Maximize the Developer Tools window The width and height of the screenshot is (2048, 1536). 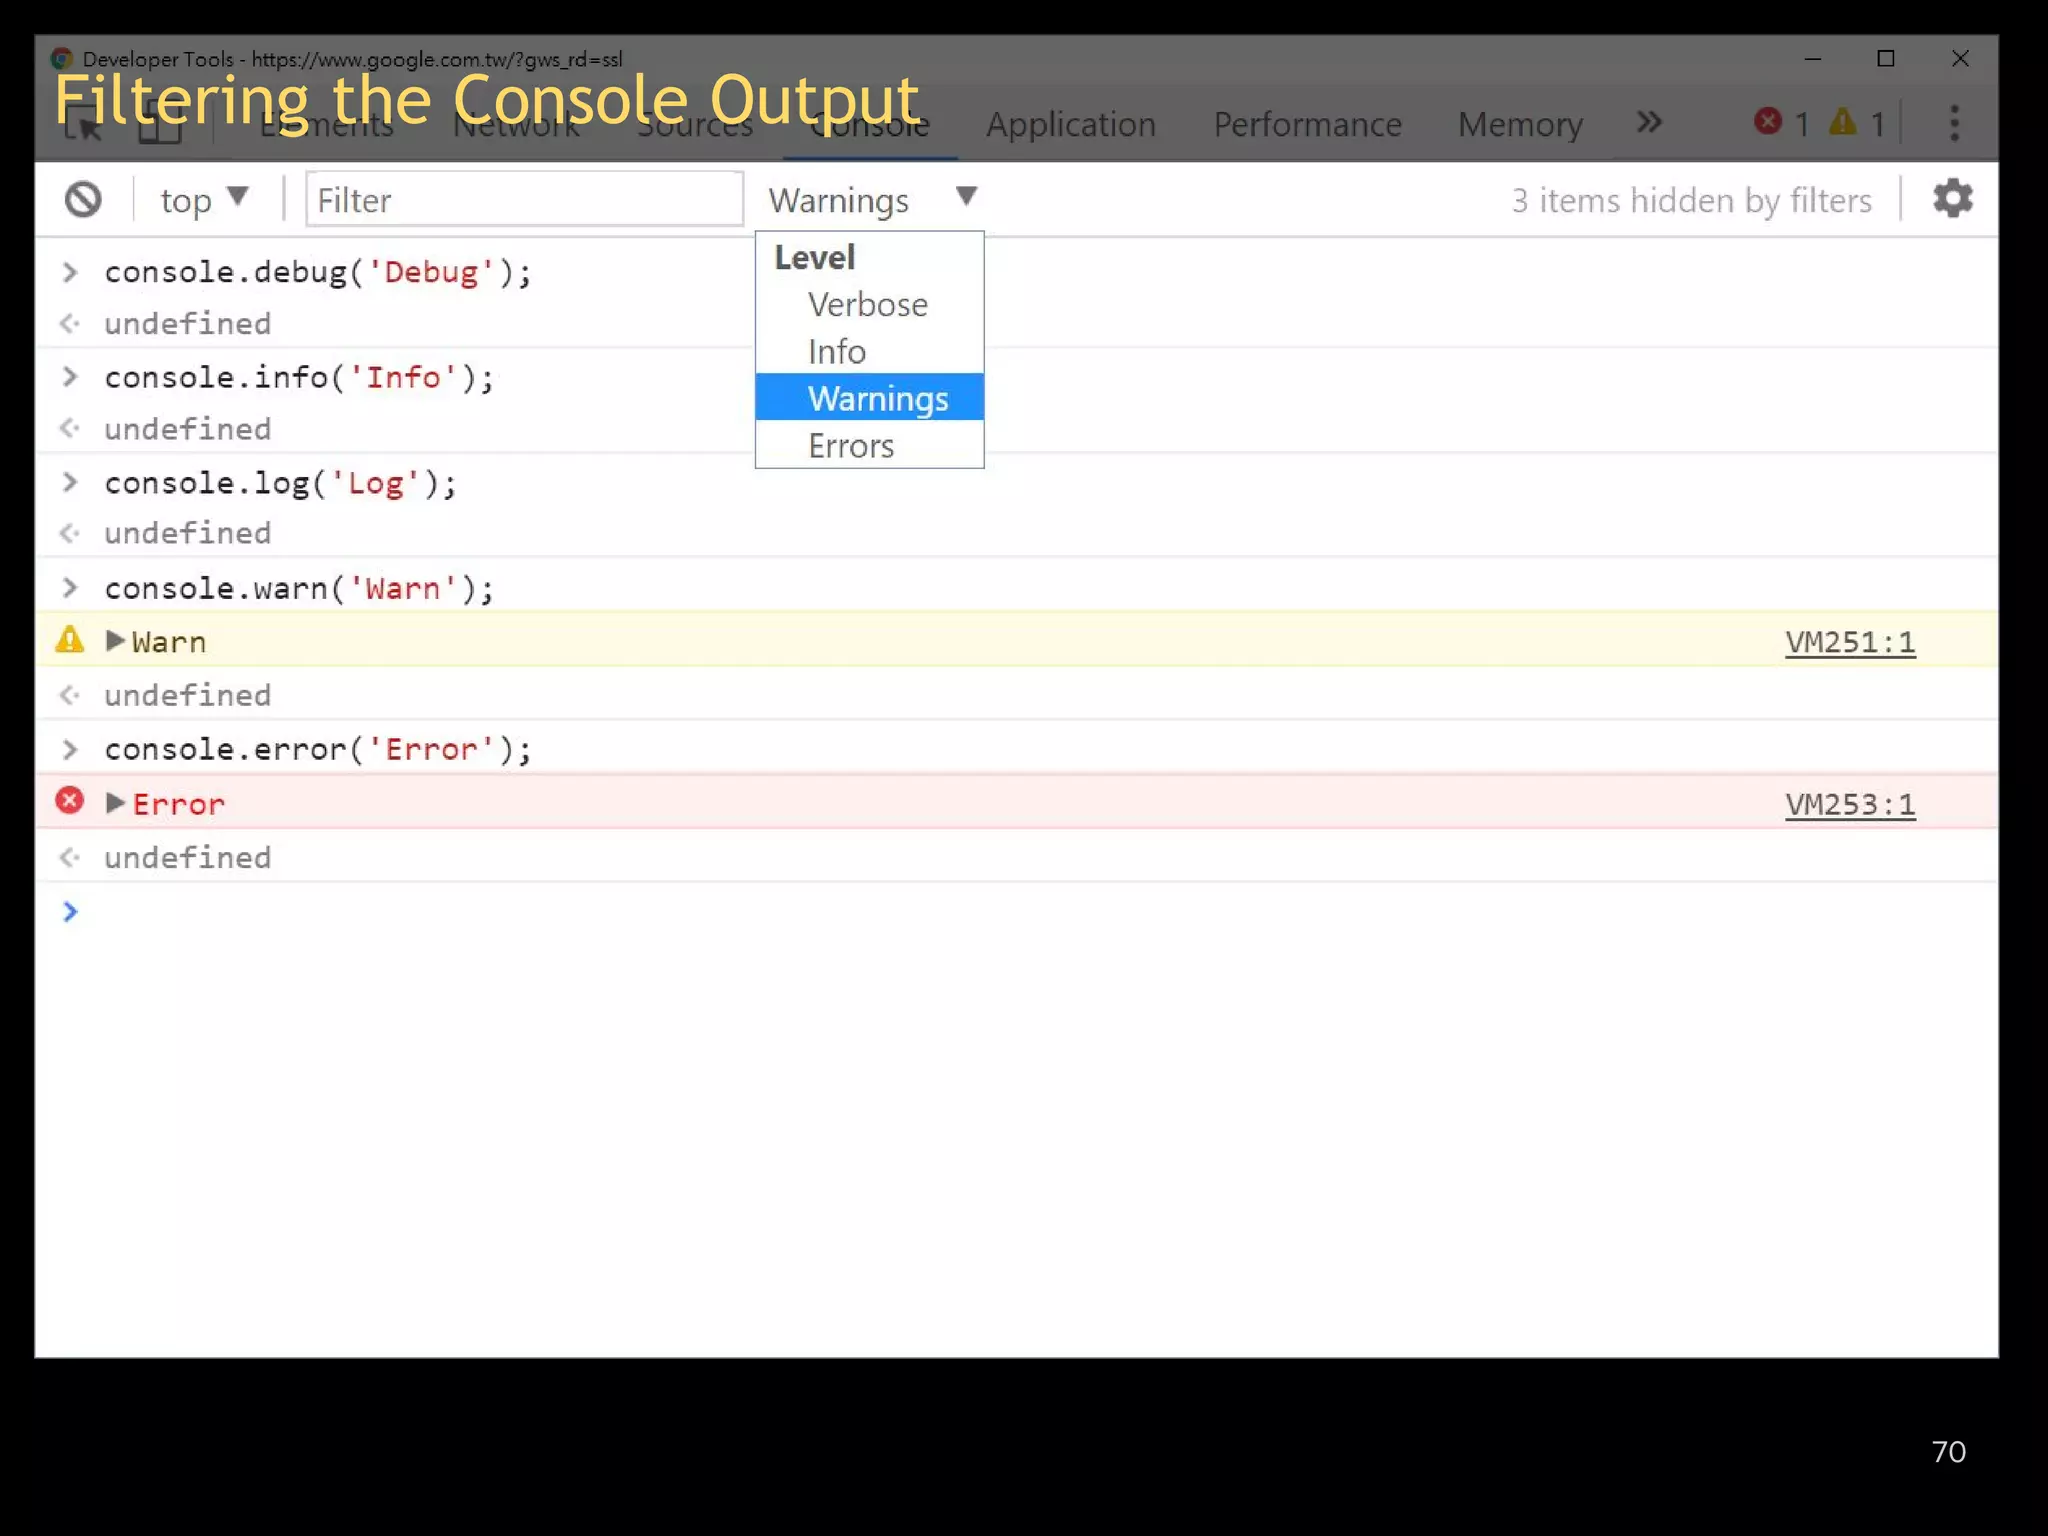click(1886, 59)
